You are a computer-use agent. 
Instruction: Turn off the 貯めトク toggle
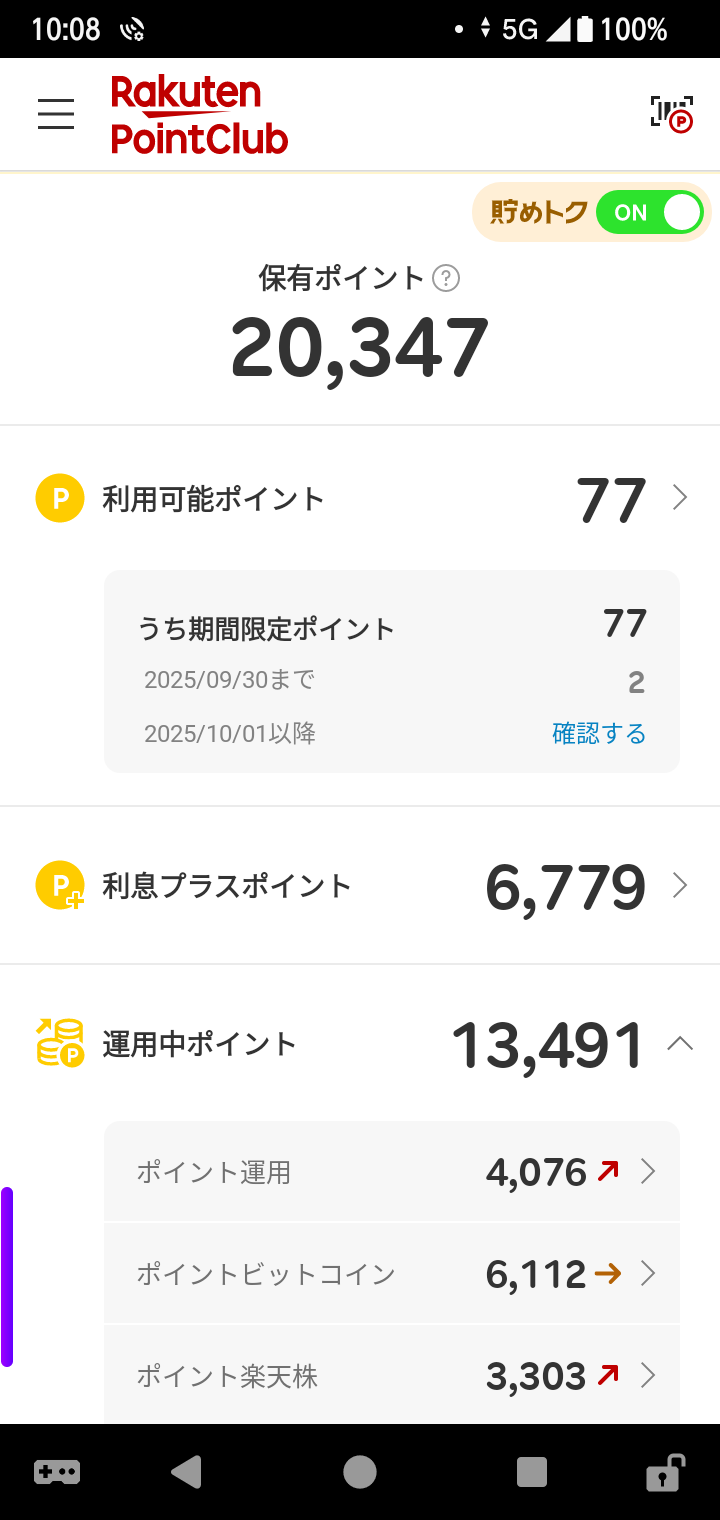point(650,212)
